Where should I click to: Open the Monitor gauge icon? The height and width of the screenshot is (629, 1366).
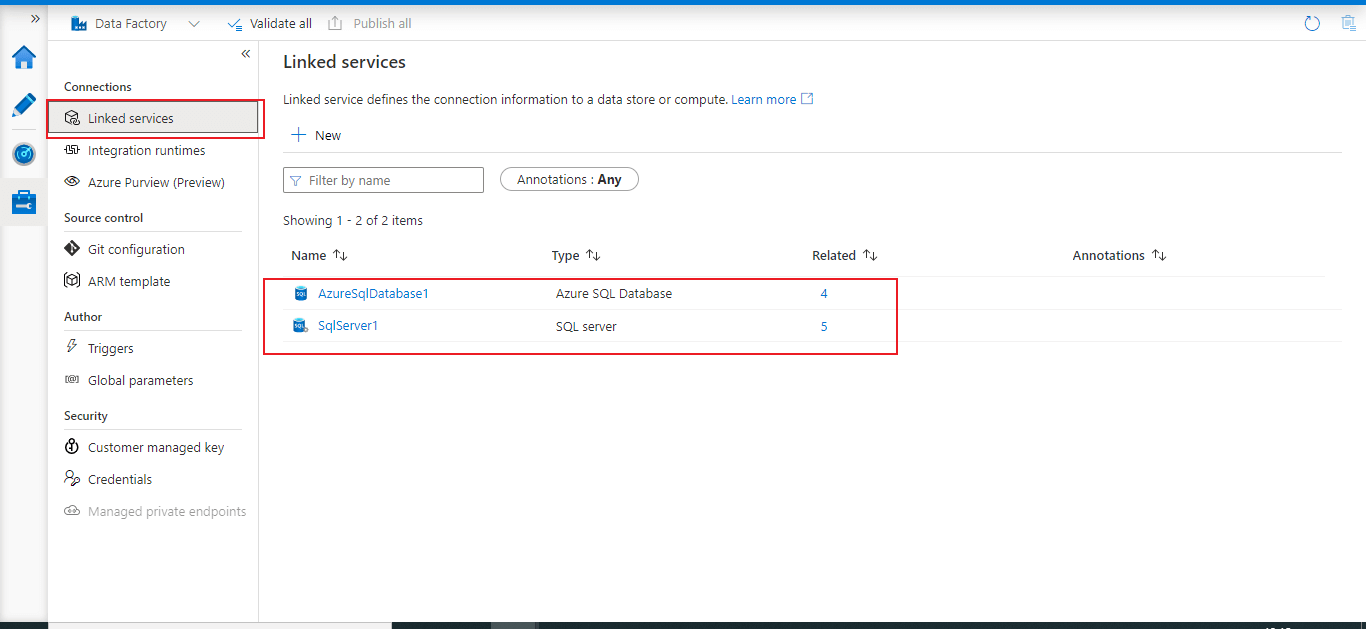tap(24, 154)
